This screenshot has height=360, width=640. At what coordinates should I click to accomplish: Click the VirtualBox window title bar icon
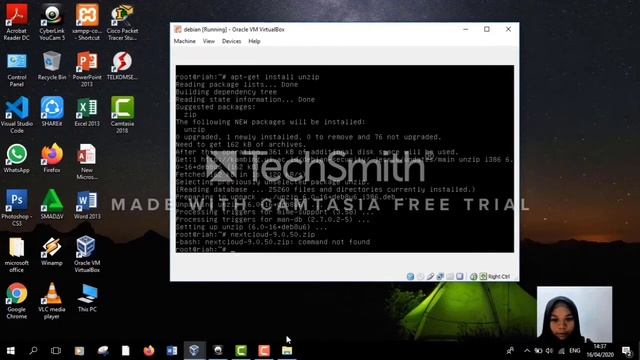click(178, 29)
